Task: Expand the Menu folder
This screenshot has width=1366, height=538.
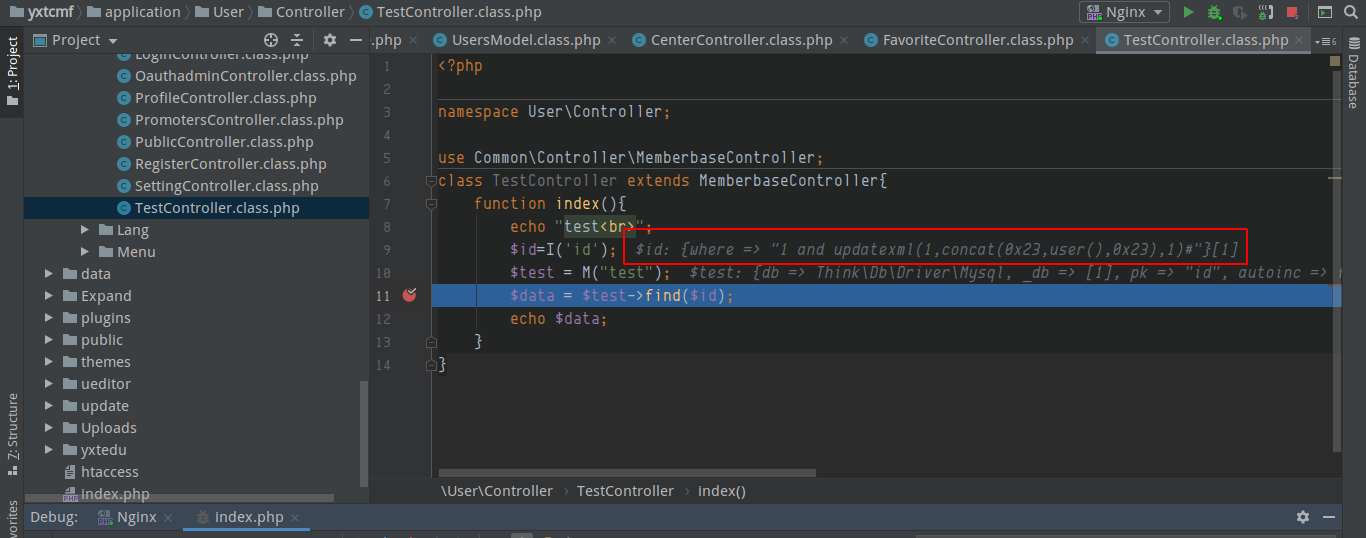Action: [86, 252]
